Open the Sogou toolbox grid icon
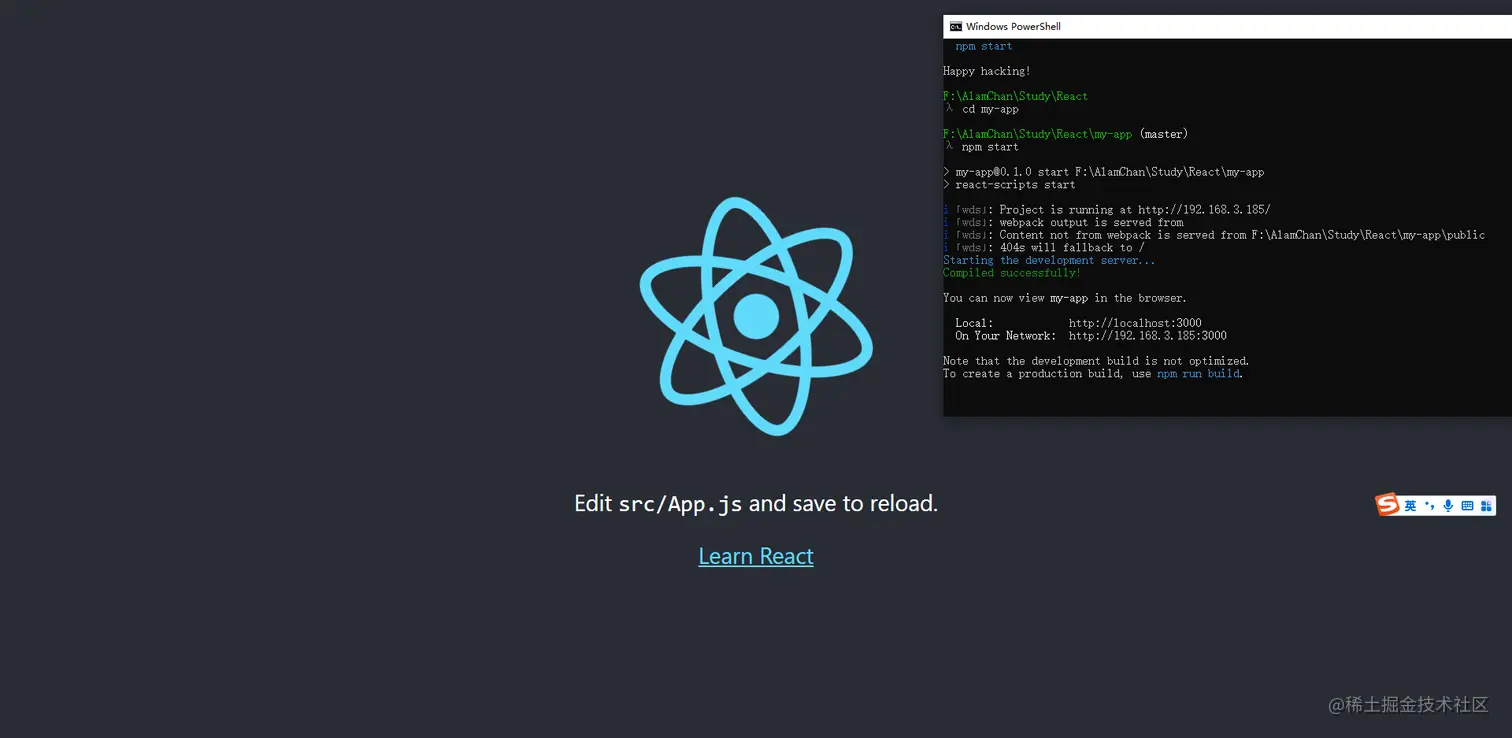Viewport: 1512px width, 738px height. [1486, 506]
